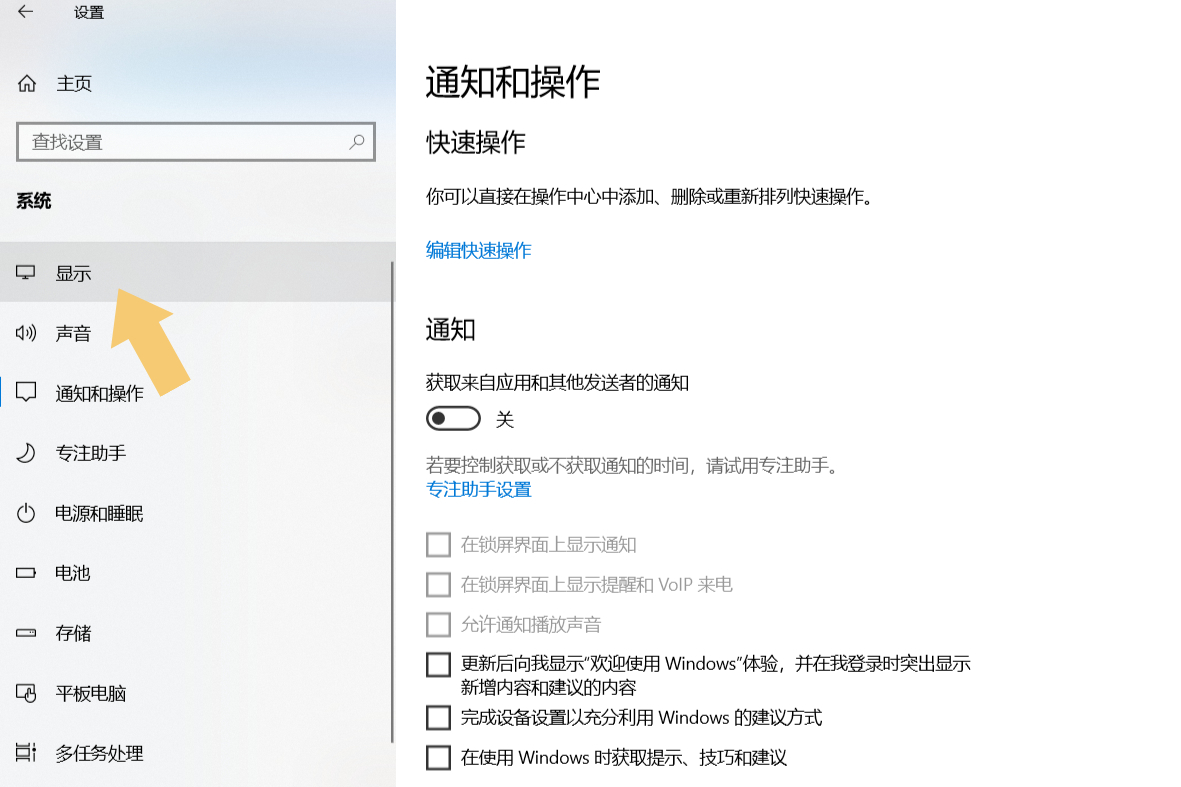This screenshot has height=787, width=1181.
Task: Click the 声音 speaker icon
Action: click(x=24, y=333)
